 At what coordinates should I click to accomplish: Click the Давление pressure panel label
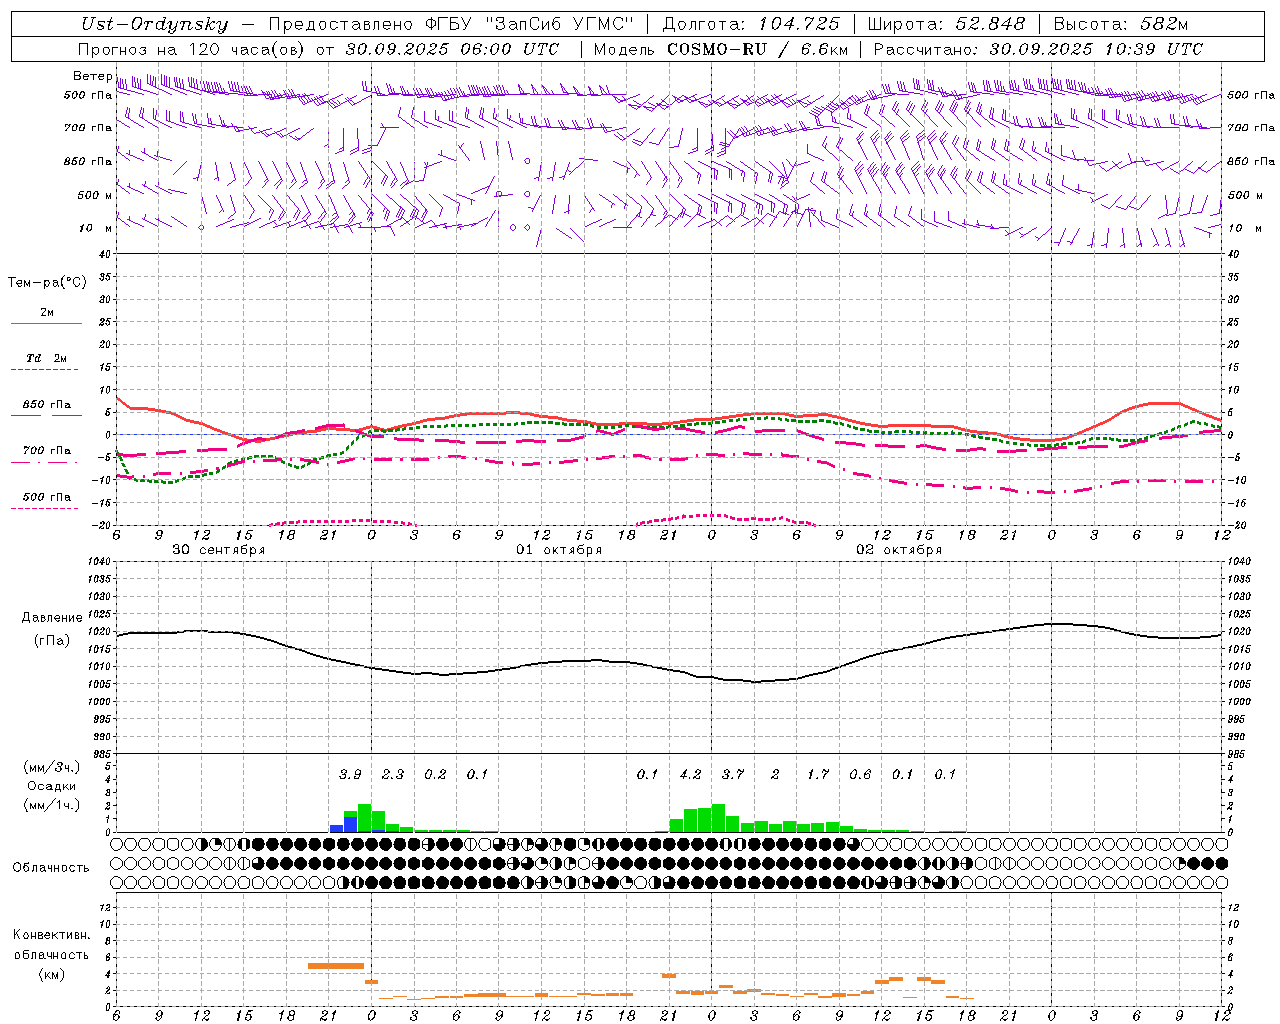click(x=52, y=618)
